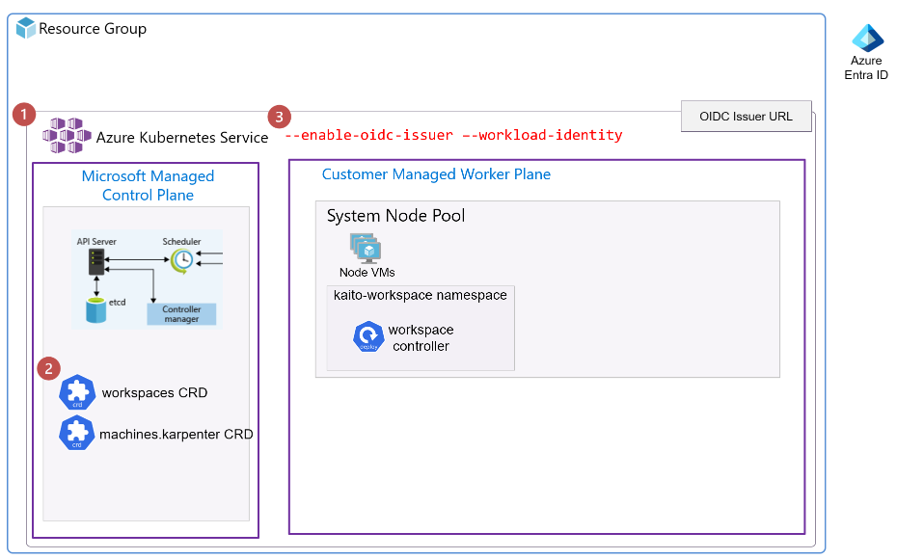The height and width of the screenshot is (559, 897).
Task: Click the Resource Group cube icon
Action: click(x=26, y=28)
